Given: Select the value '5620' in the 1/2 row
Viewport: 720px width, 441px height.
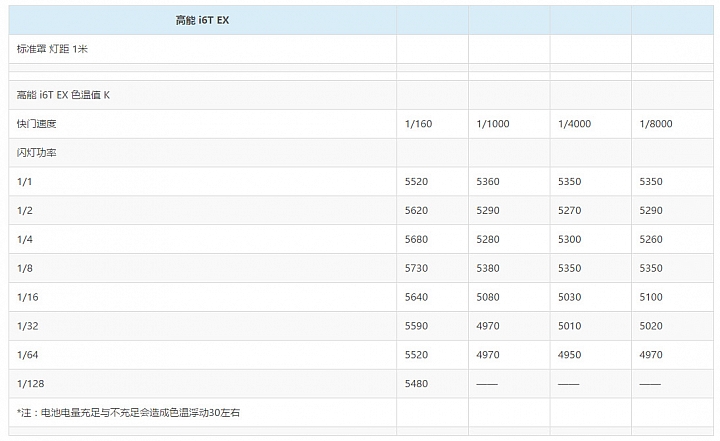Looking at the screenshot, I should pyautogui.click(x=416, y=211).
